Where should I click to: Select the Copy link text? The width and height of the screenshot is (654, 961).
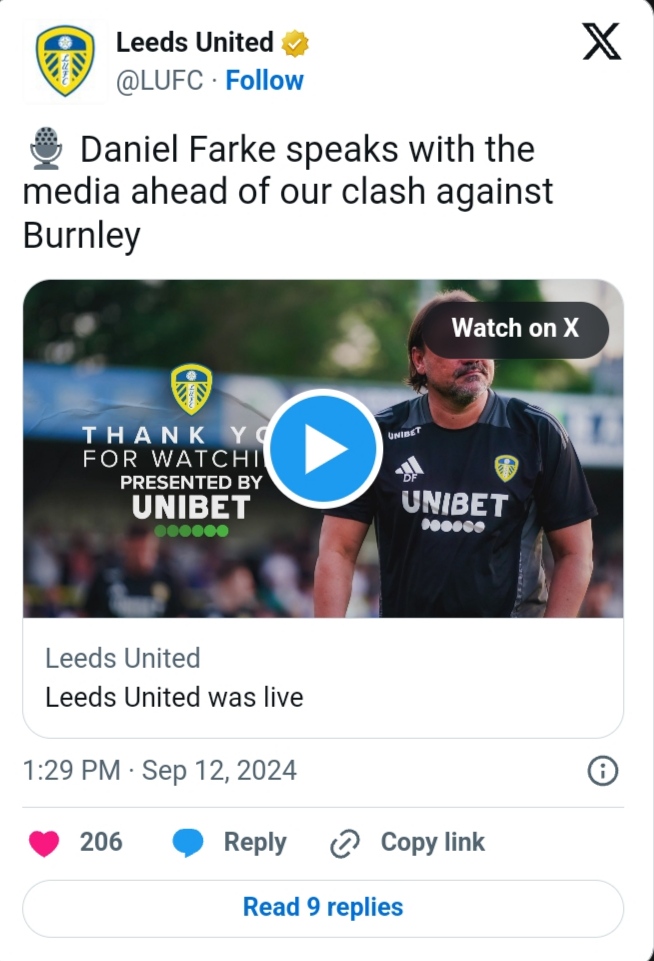[x=432, y=843]
